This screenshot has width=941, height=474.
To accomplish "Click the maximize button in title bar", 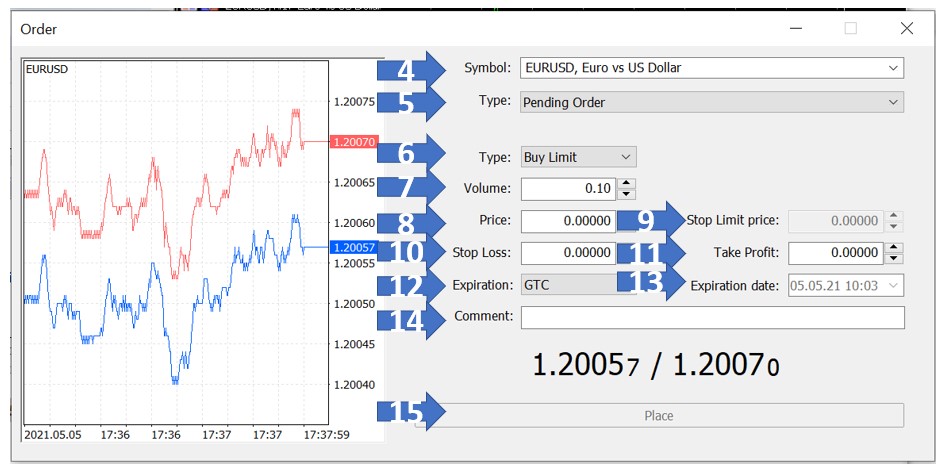I will coord(851,28).
